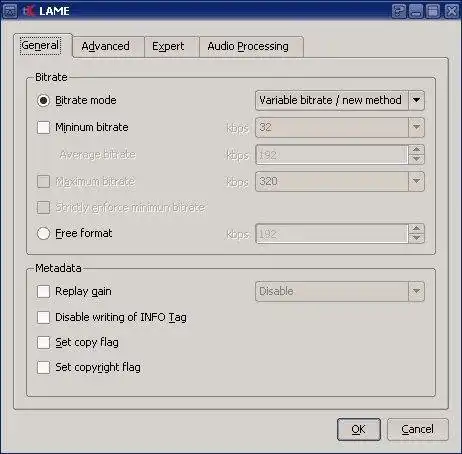
Task: Enable the Minimum bitrate checkbox
Action: pos(43,127)
